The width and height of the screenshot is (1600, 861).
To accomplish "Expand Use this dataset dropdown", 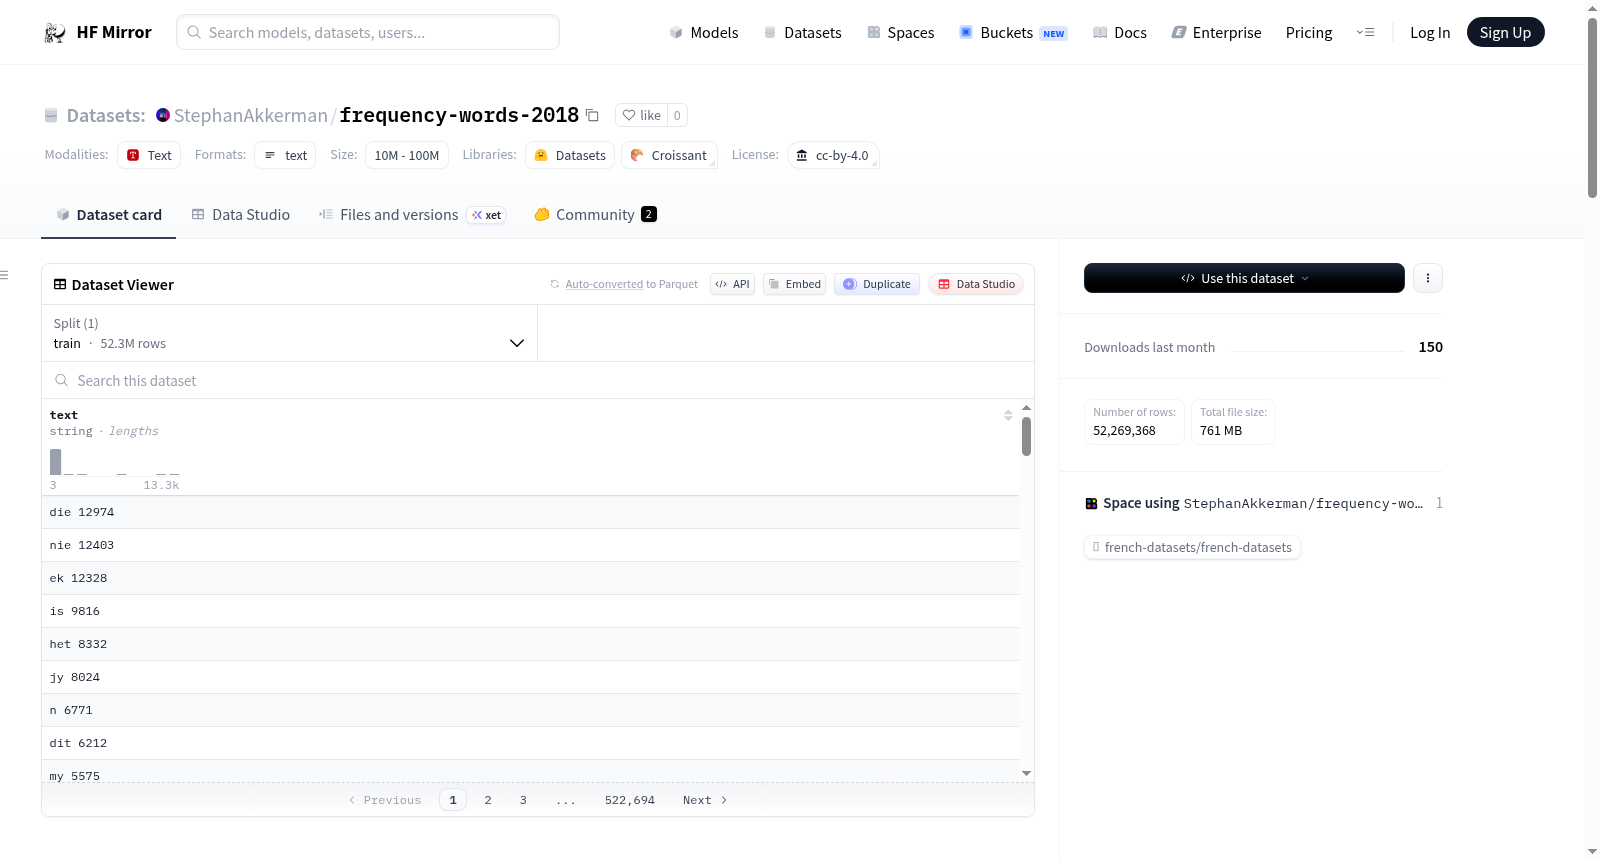I will coord(1244,278).
